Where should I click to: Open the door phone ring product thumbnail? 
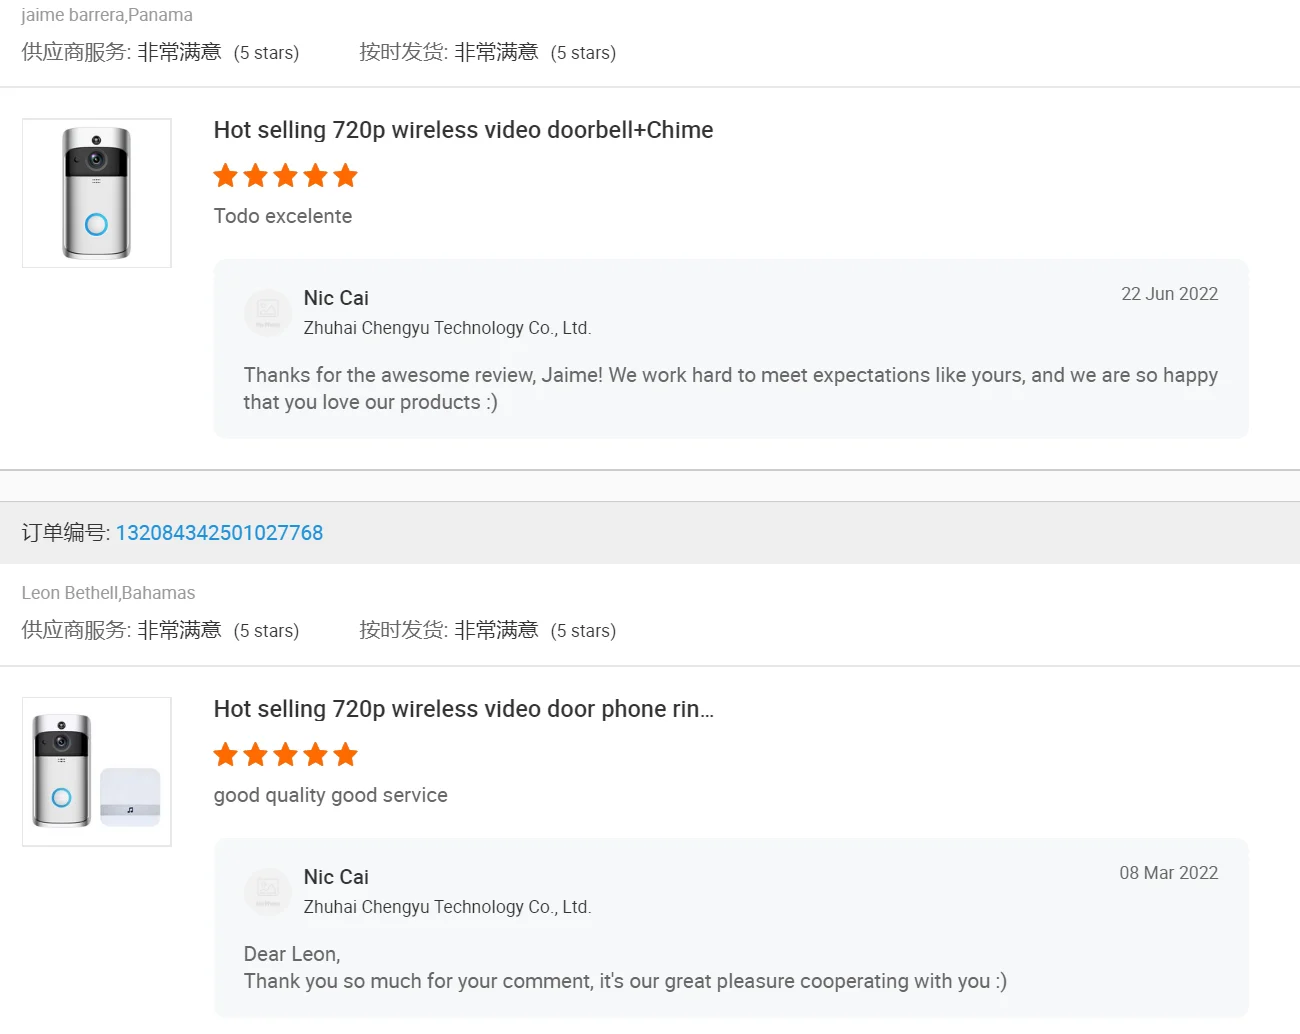click(97, 772)
